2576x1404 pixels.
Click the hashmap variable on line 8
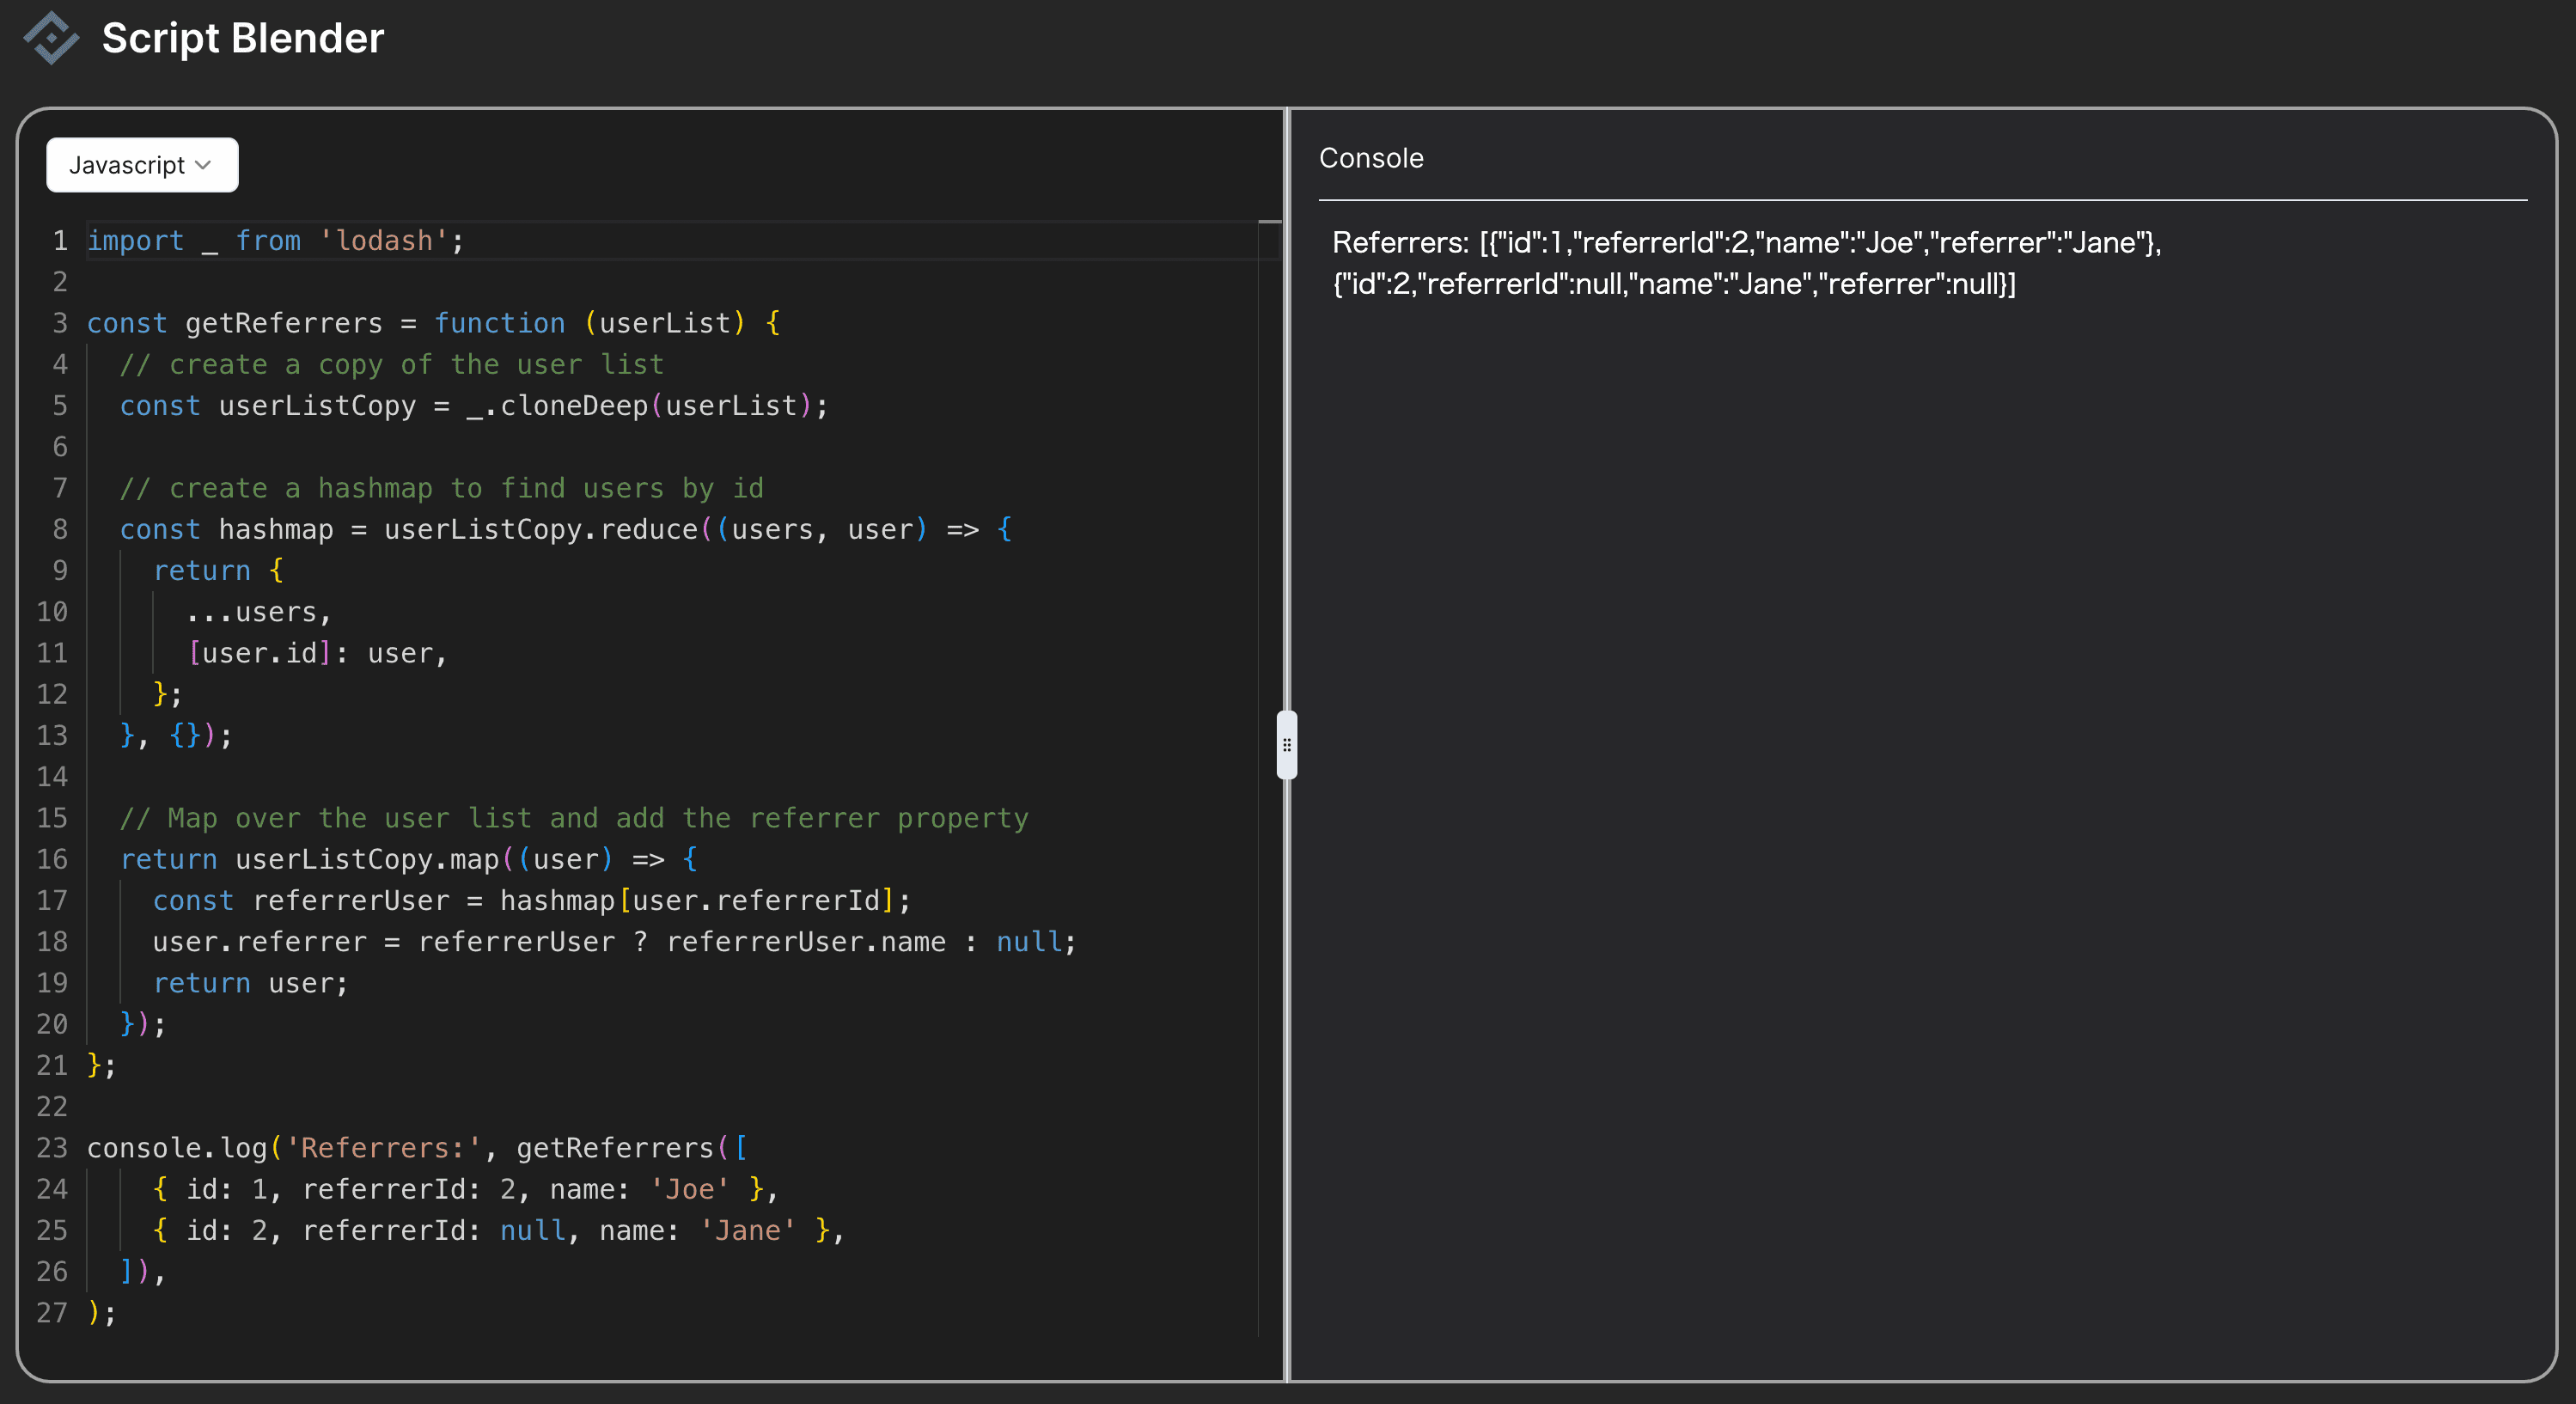tap(275, 529)
